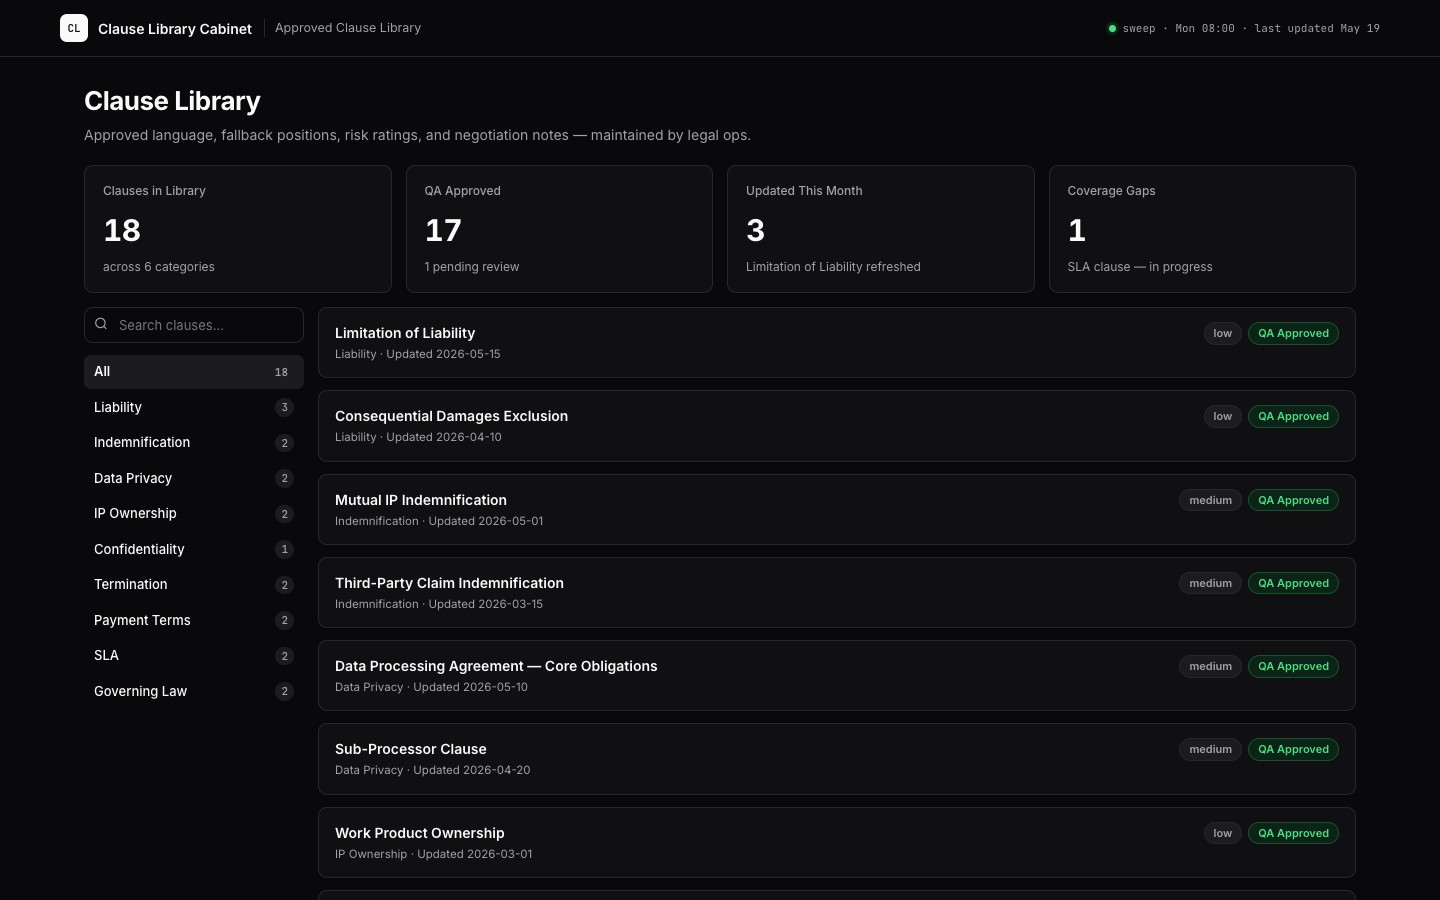Click QA Approved badge on Mutual IP Indemnification
Image resolution: width=1440 pixels, height=900 pixels.
click(1293, 500)
